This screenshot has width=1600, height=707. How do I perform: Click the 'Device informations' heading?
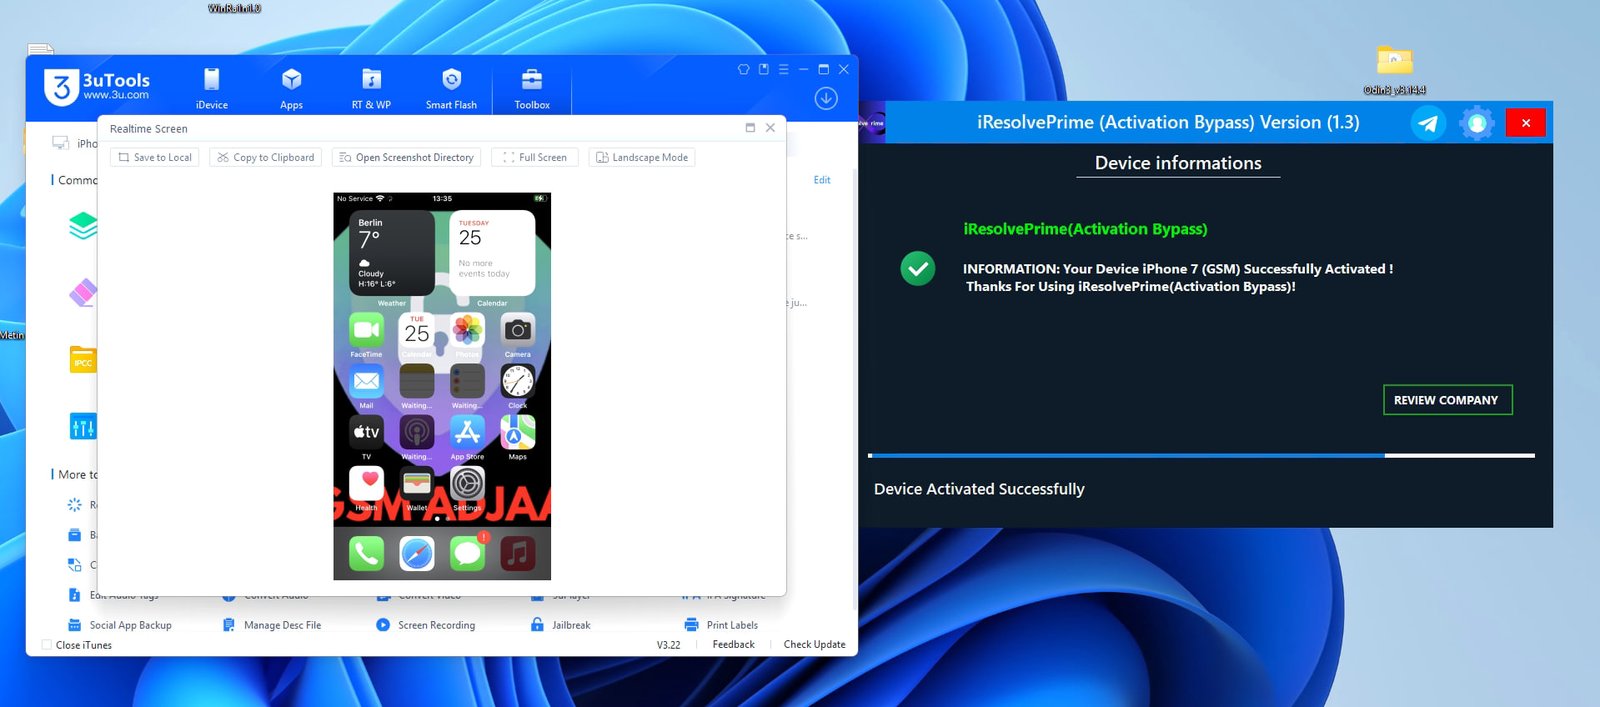tap(1178, 163)
